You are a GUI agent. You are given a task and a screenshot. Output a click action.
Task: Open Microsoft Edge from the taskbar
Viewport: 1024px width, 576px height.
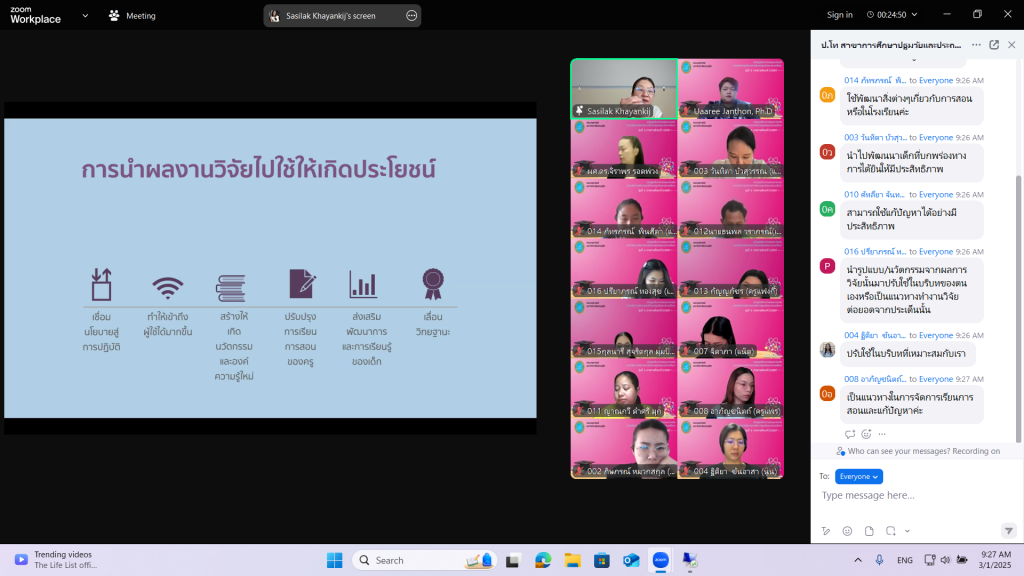543,560
